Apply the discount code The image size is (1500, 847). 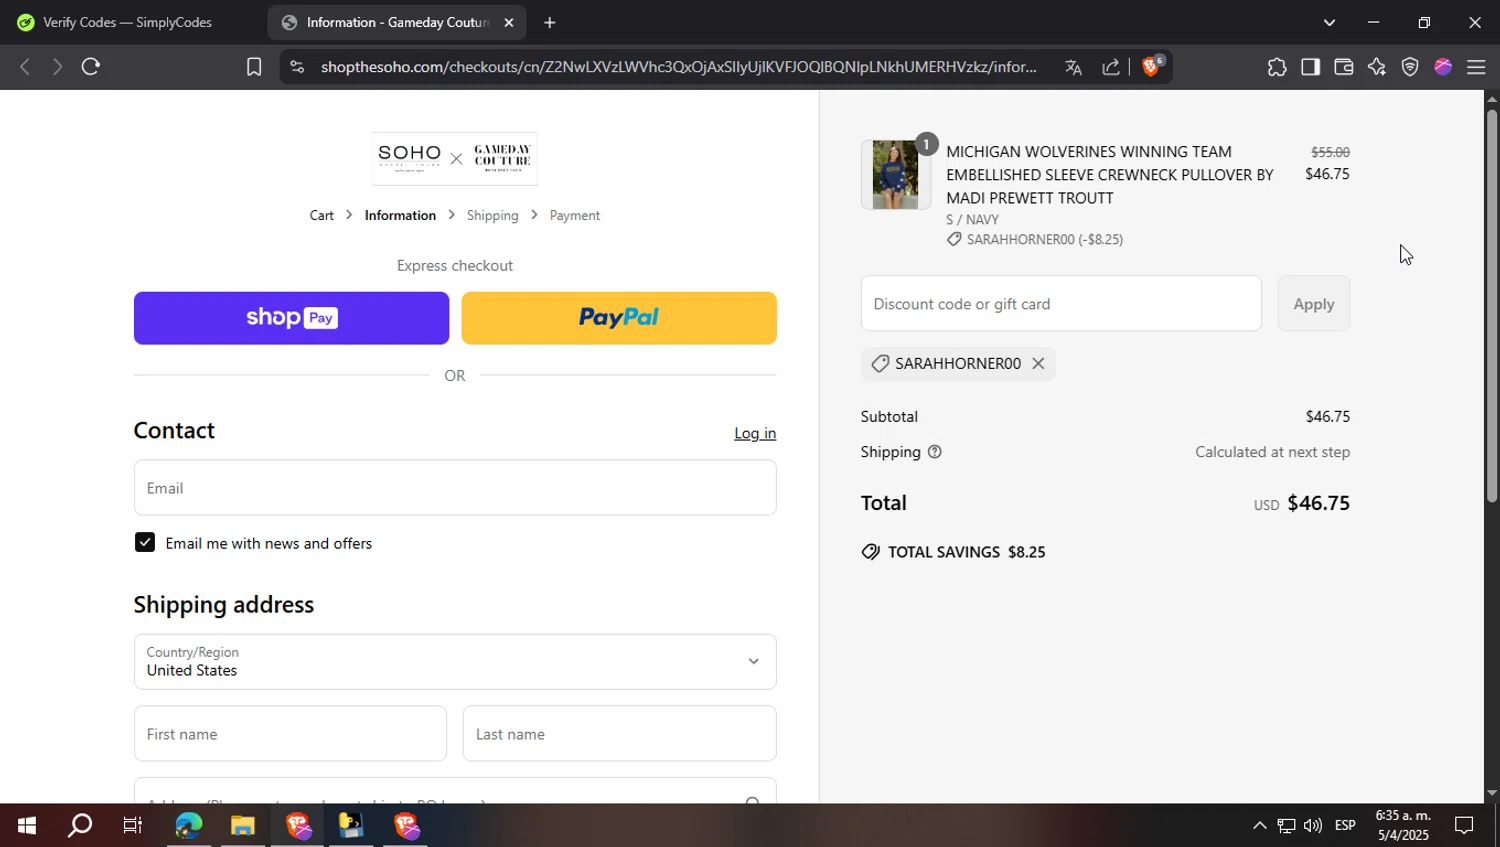point(1313,304)
